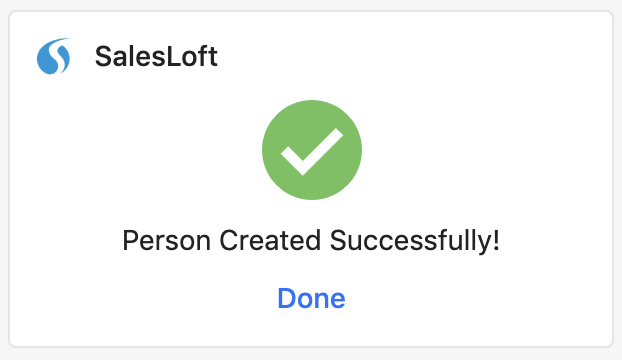Dismiss the dialog via Done
Viewport: 622px width, 360px height.
(x=311, y=298)
